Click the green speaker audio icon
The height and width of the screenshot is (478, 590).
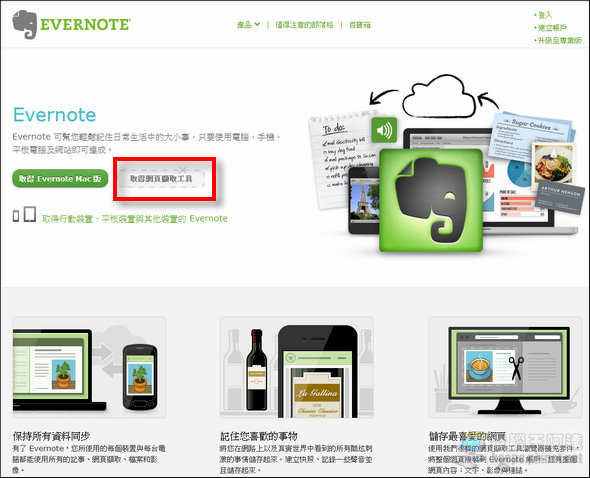pos(384,130)
